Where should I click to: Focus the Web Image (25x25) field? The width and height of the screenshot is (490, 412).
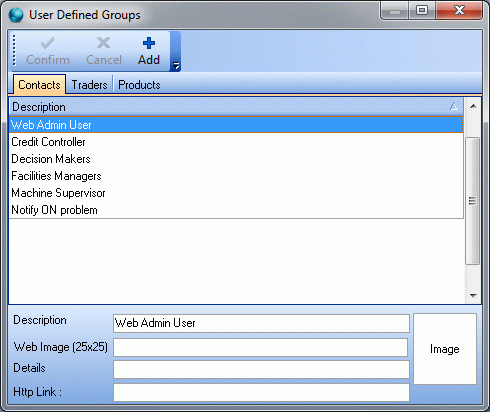click(261, 347)
